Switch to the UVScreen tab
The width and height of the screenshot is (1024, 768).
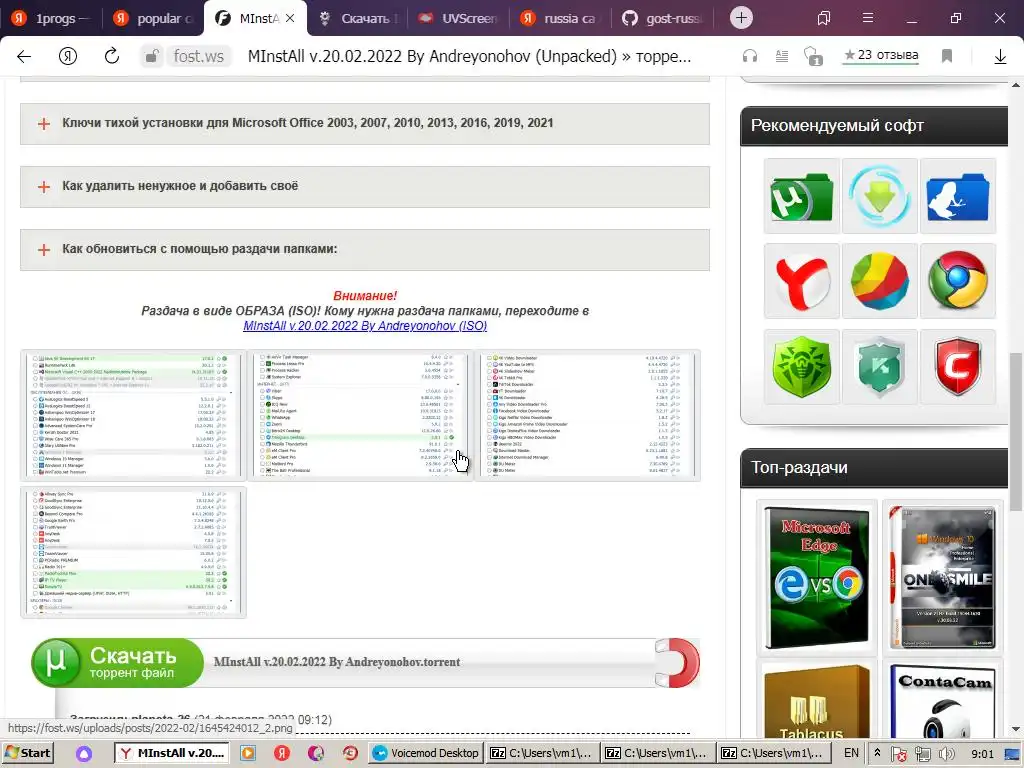pyautogui.click(x=459, y=18)
